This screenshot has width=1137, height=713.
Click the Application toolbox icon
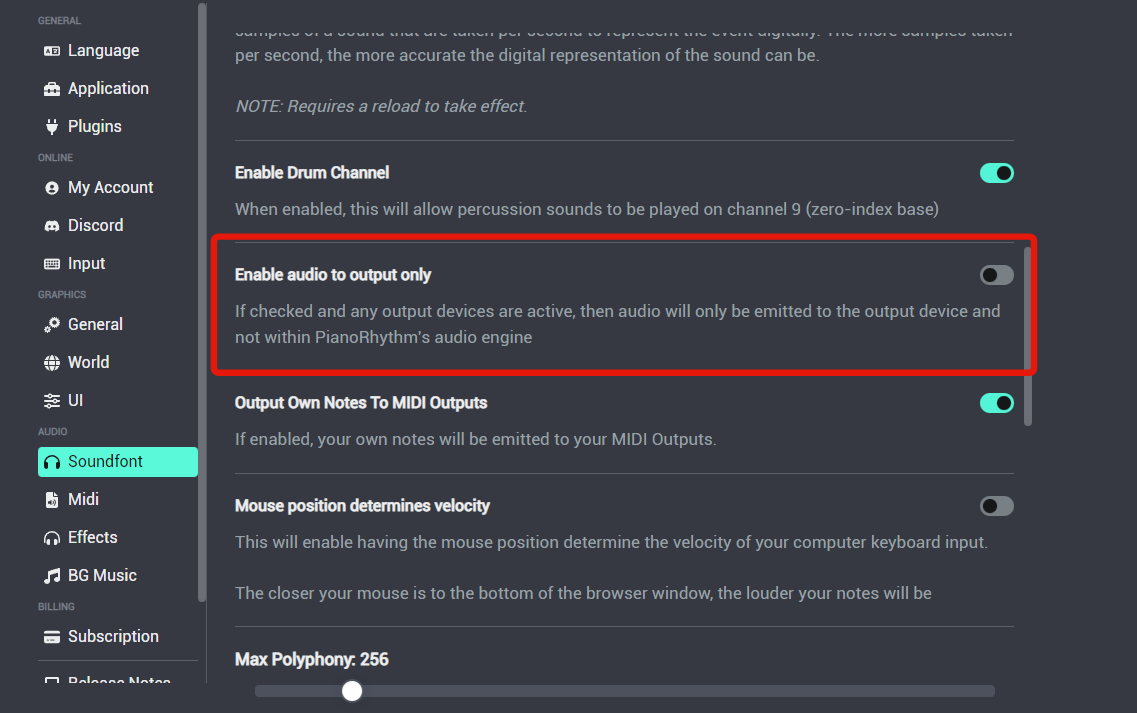51,88
